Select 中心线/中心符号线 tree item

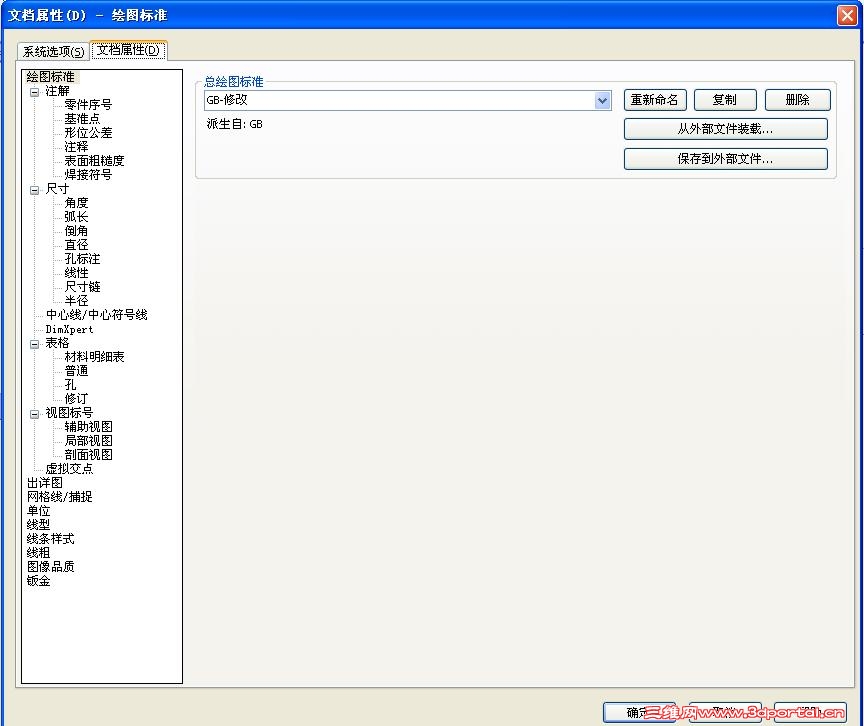tap(96, 315)
